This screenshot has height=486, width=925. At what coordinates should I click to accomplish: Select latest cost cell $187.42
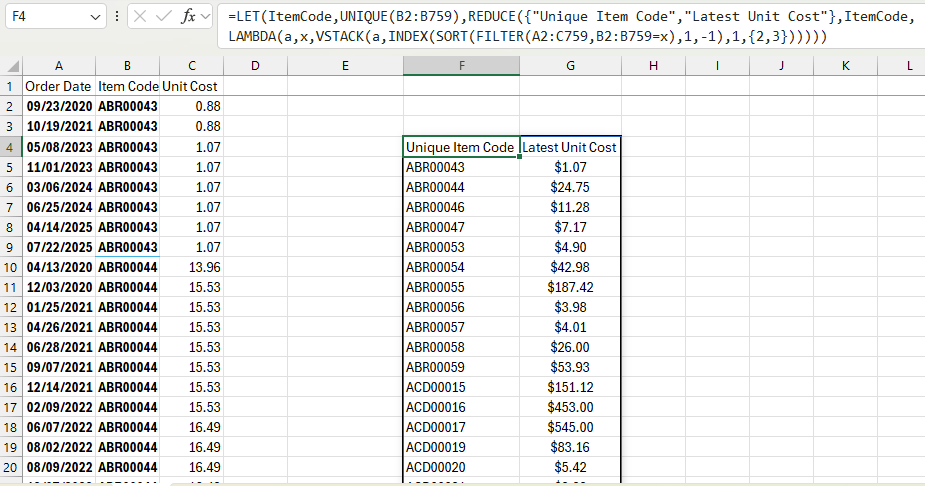tap(570, 287)
